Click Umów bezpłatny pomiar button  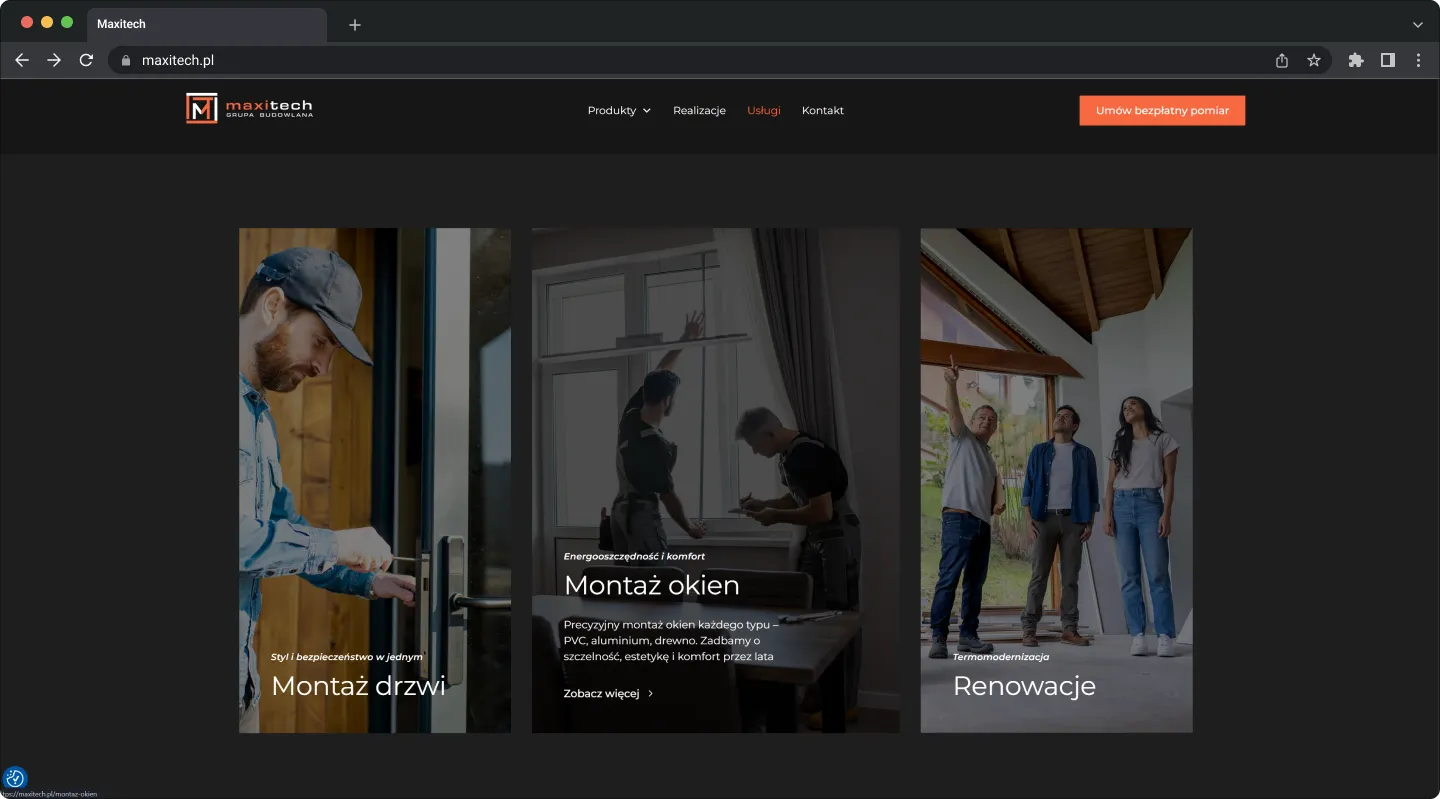pyautogui.click(x=1162, y=110)
